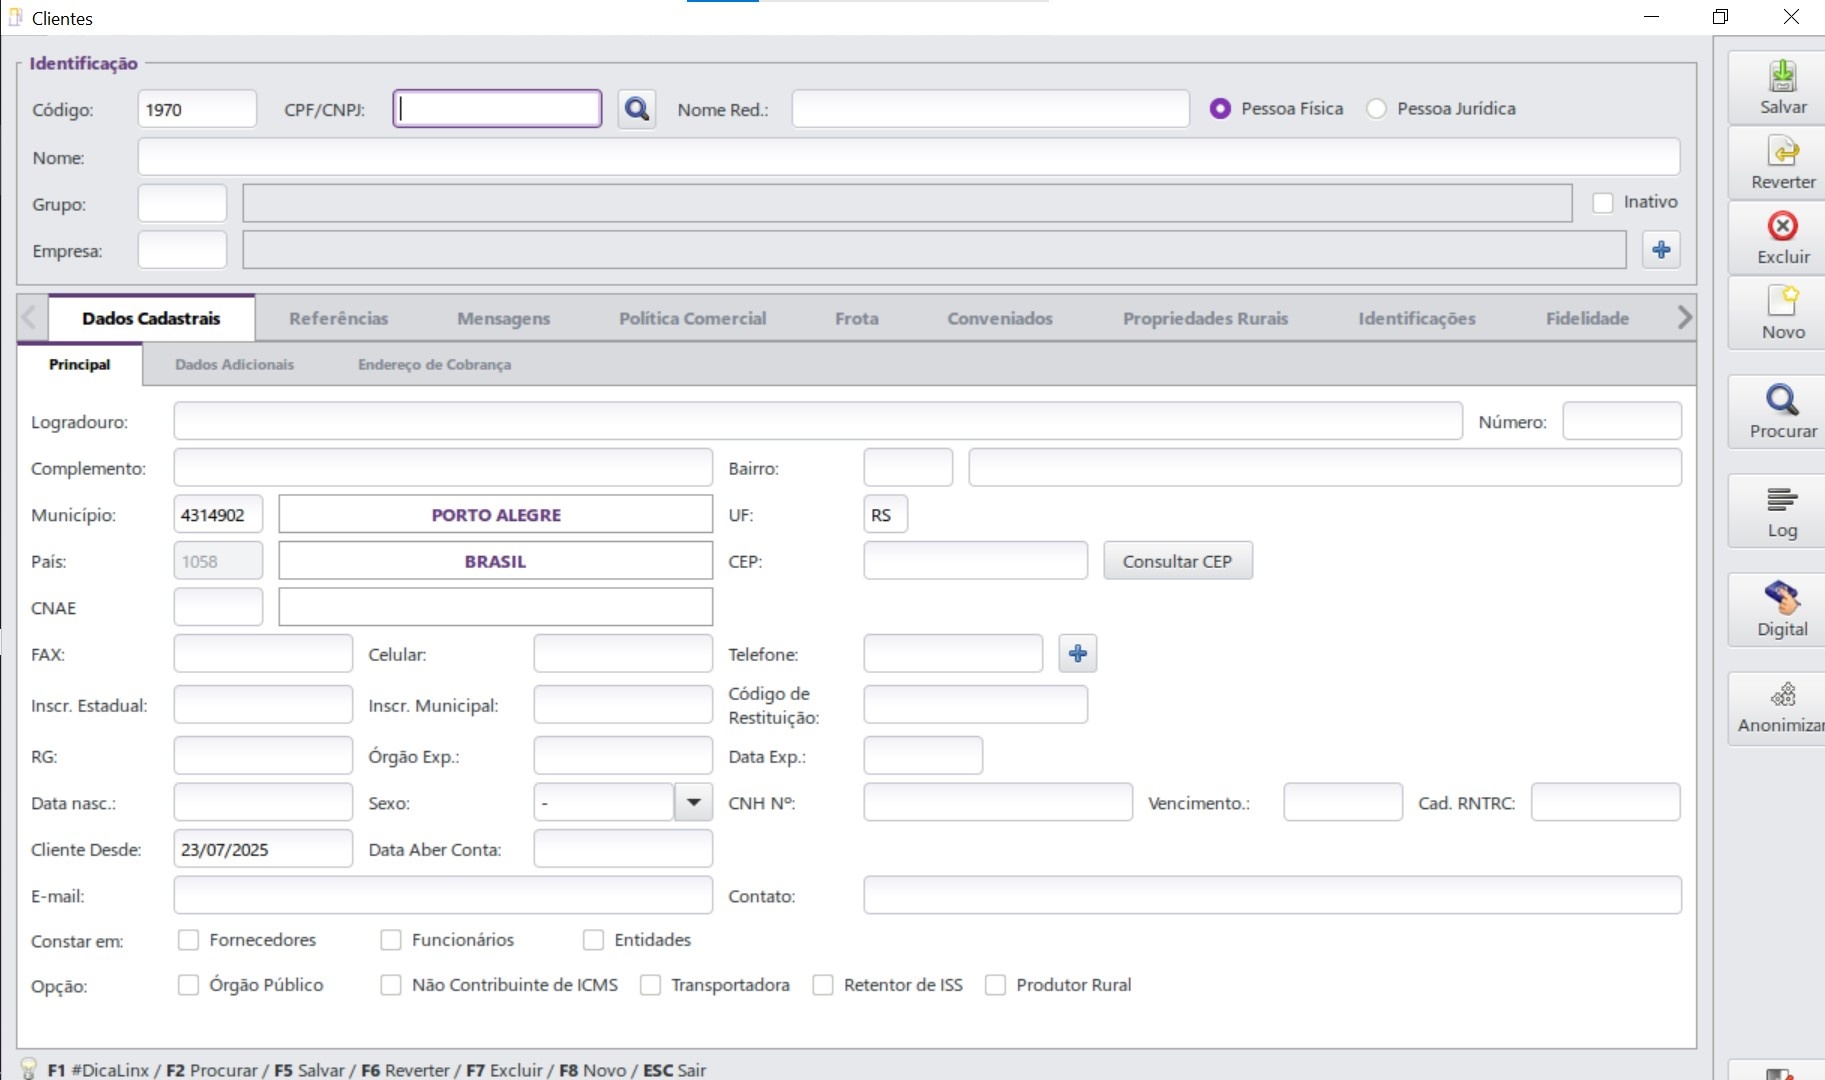
Task: Click the CPF/CNPJ magnifier search icon
Action: click(637, 109)
